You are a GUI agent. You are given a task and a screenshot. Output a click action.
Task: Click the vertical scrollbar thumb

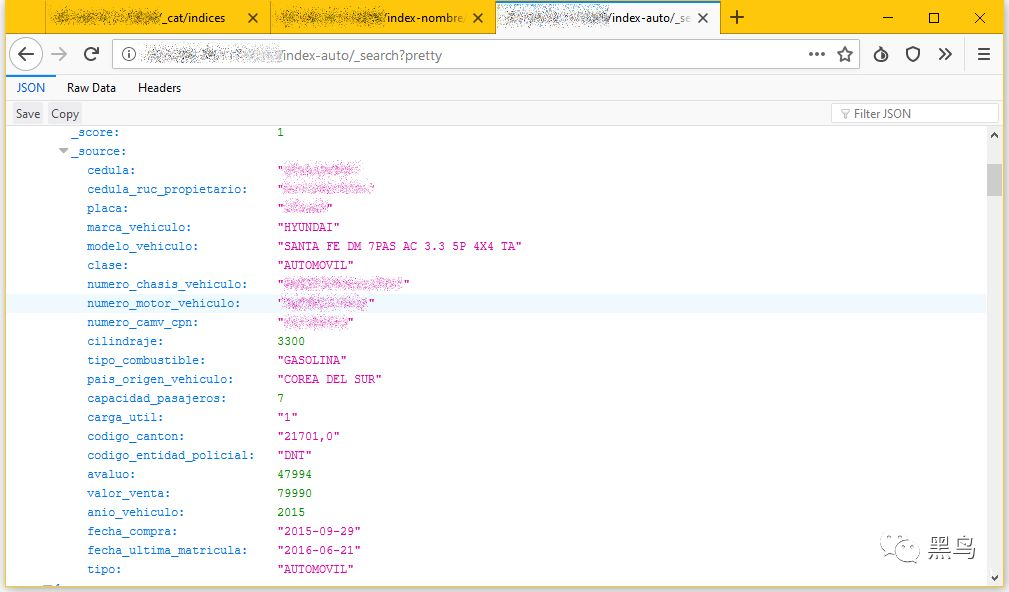click(x=994, y=180)
